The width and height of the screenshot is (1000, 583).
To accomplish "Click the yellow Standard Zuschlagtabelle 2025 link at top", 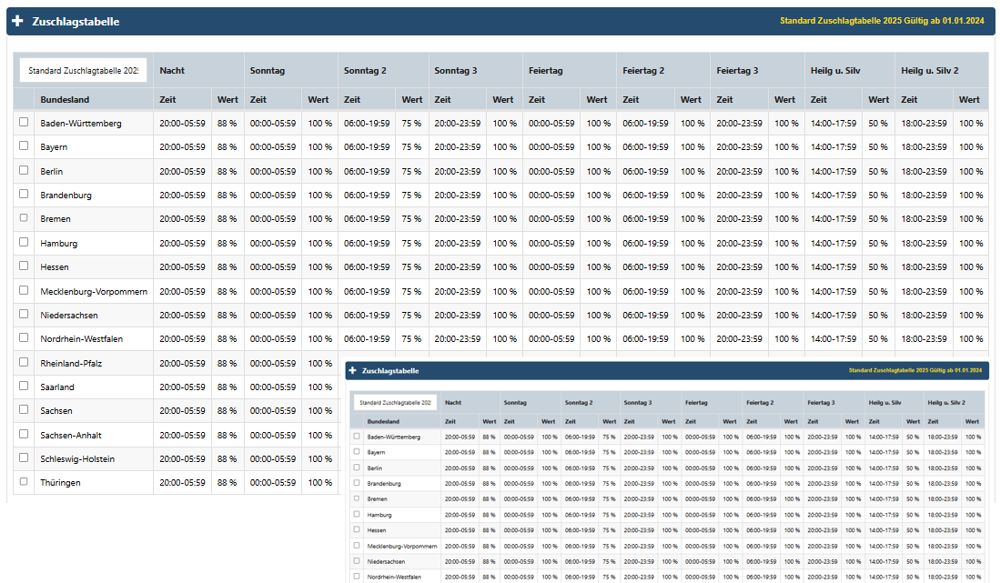I will click(882, 21).
